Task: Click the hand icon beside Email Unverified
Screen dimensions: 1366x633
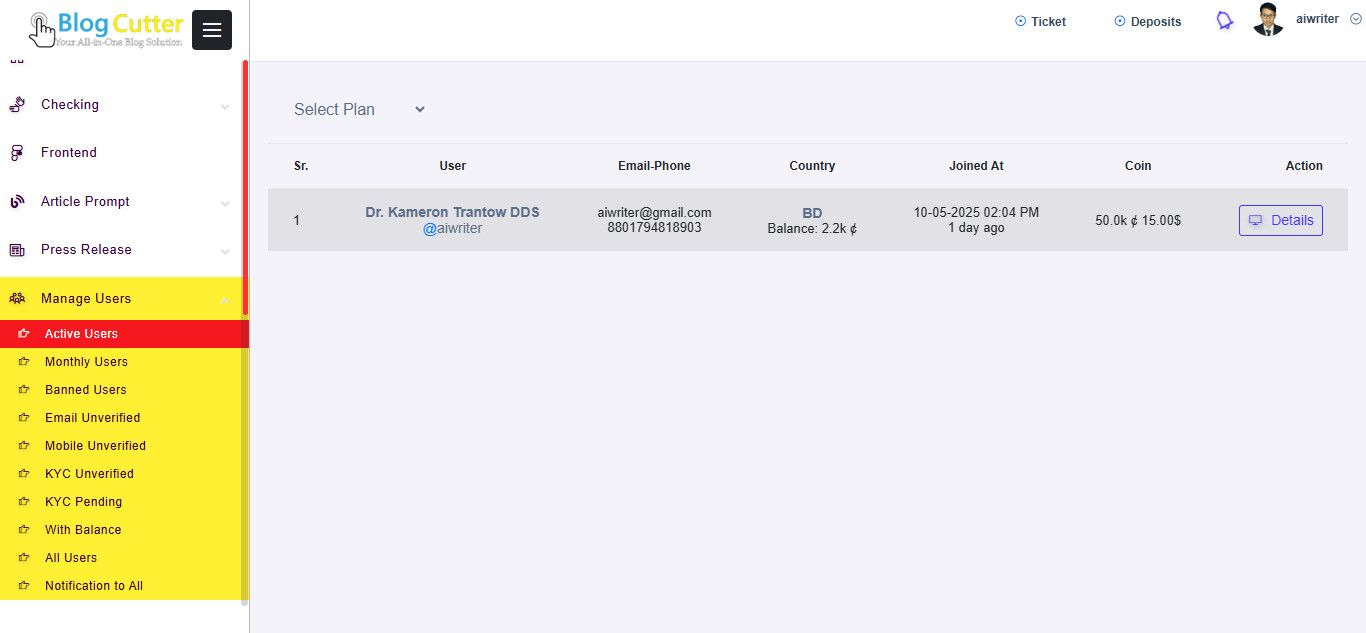Action: pyautogui.click(x=24, y=418)
